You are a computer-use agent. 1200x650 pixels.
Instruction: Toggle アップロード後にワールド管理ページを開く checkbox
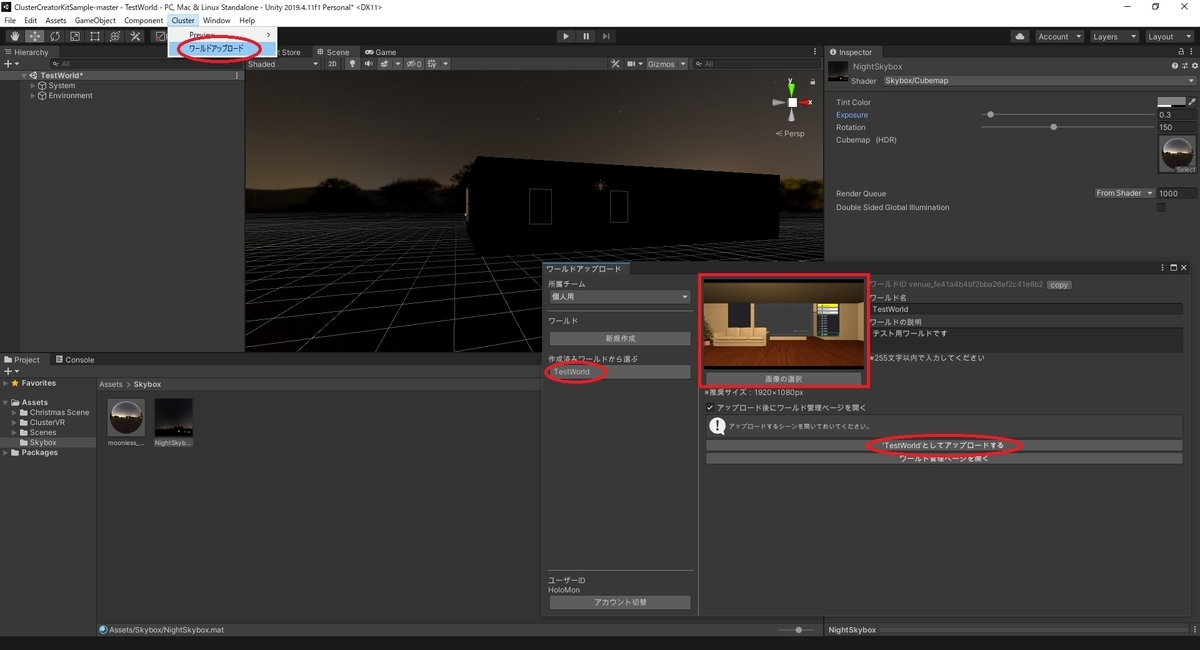710,408
